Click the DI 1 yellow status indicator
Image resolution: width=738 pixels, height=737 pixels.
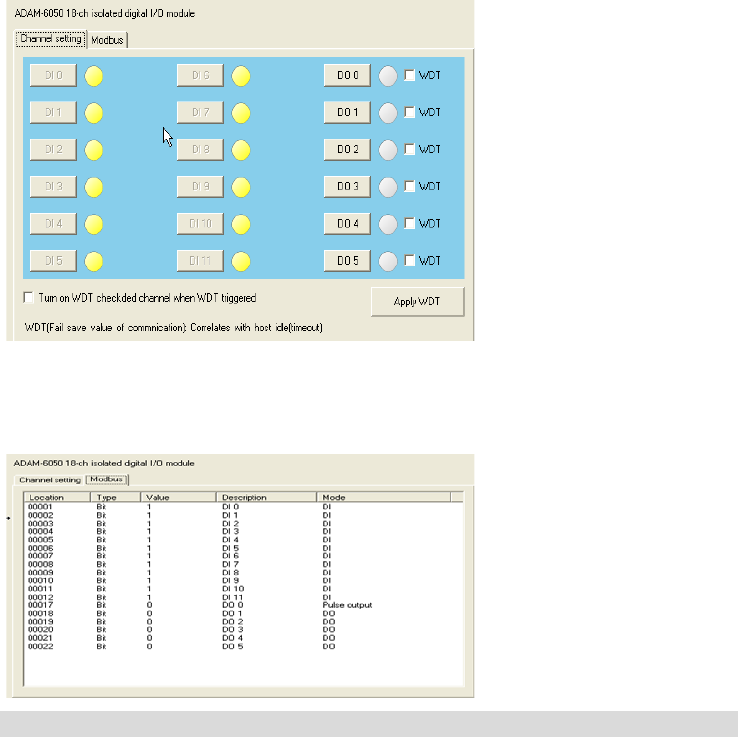94,113
